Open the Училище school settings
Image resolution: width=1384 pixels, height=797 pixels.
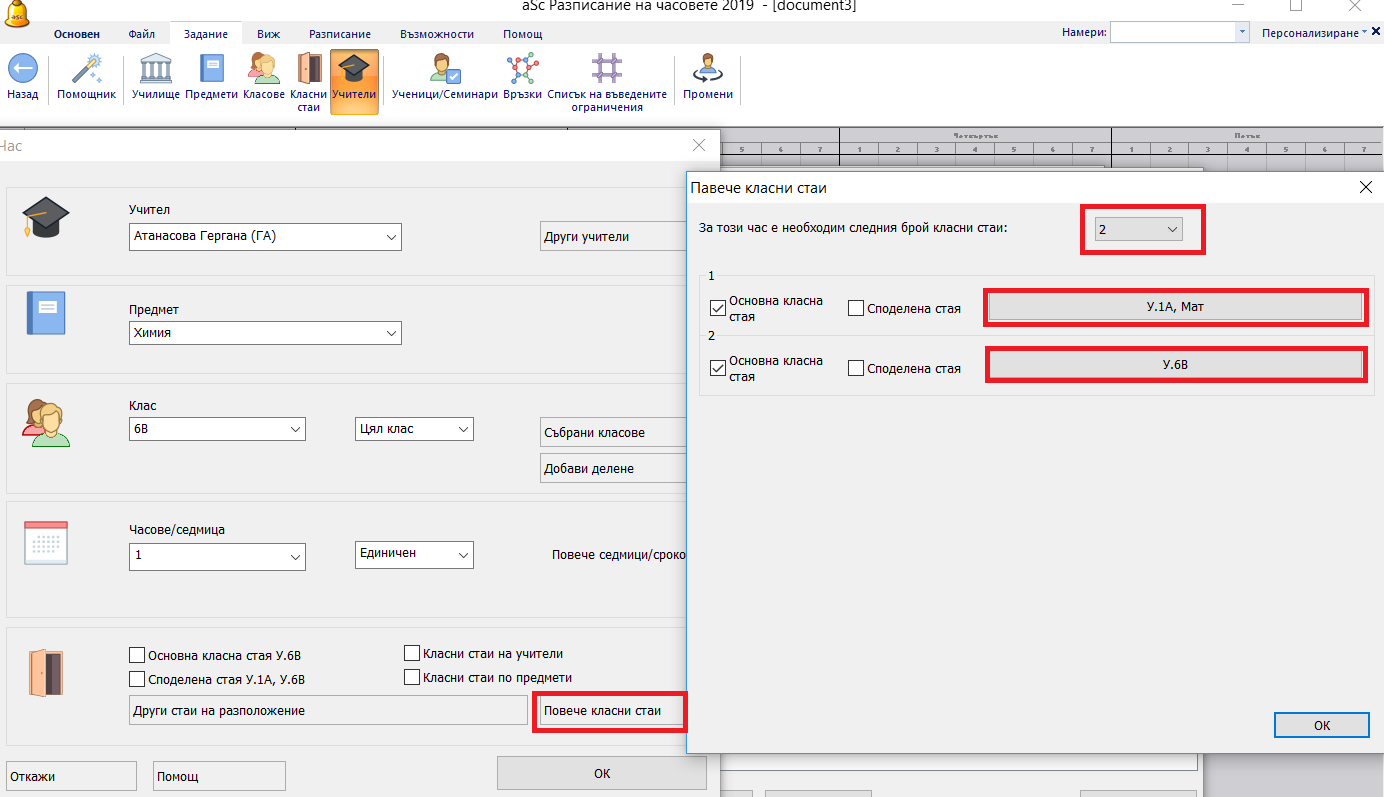pyautogui.click(x=155, y=71)
